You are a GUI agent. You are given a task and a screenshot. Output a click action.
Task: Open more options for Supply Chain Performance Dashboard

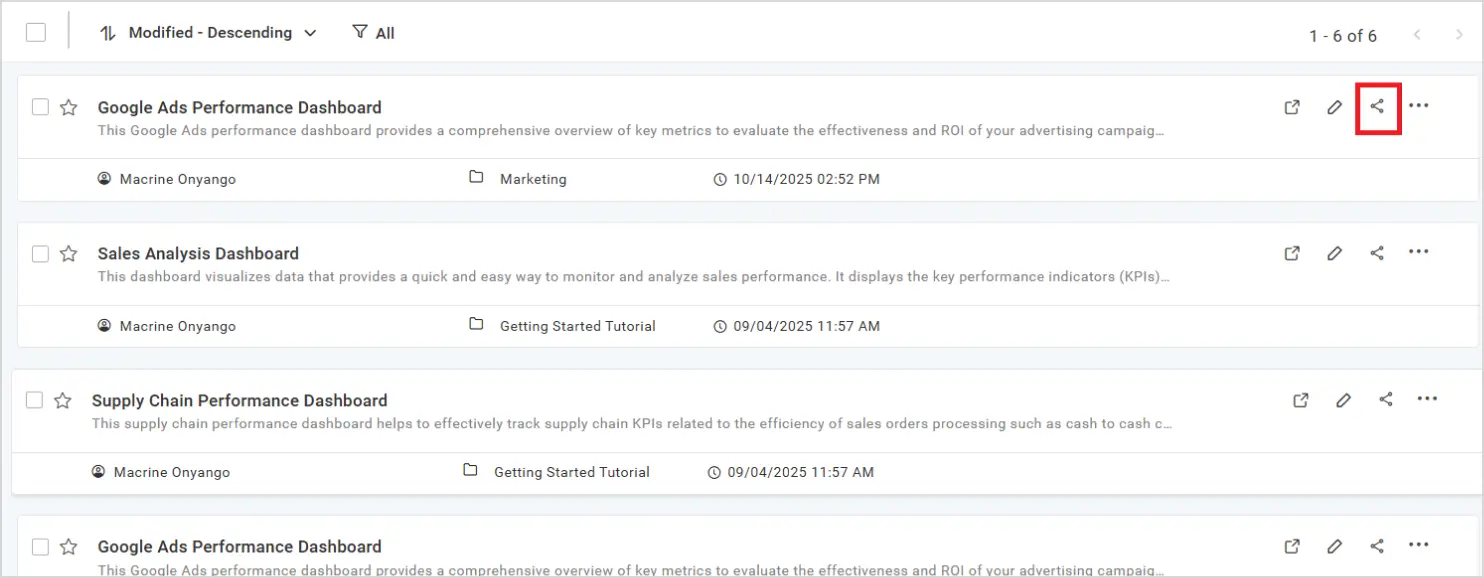[1427, 399]
